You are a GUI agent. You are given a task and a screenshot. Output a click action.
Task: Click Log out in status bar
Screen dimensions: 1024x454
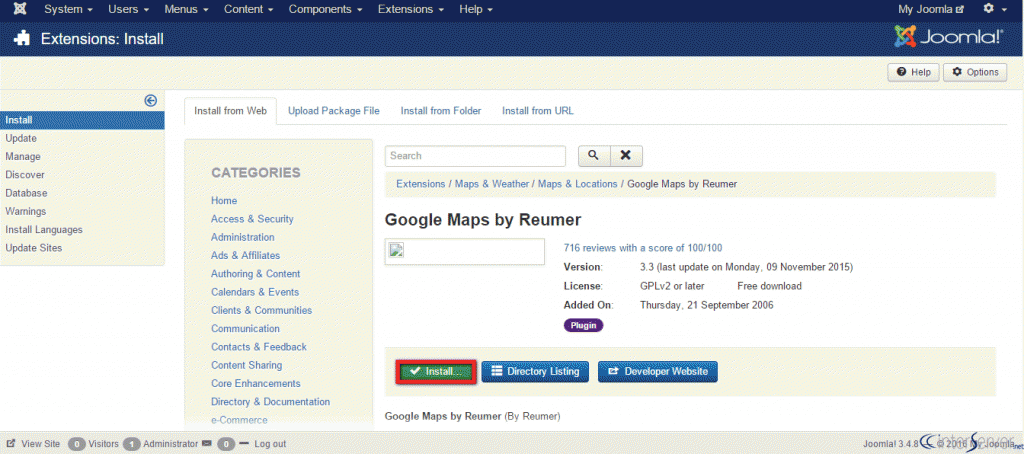click(270, 444)
